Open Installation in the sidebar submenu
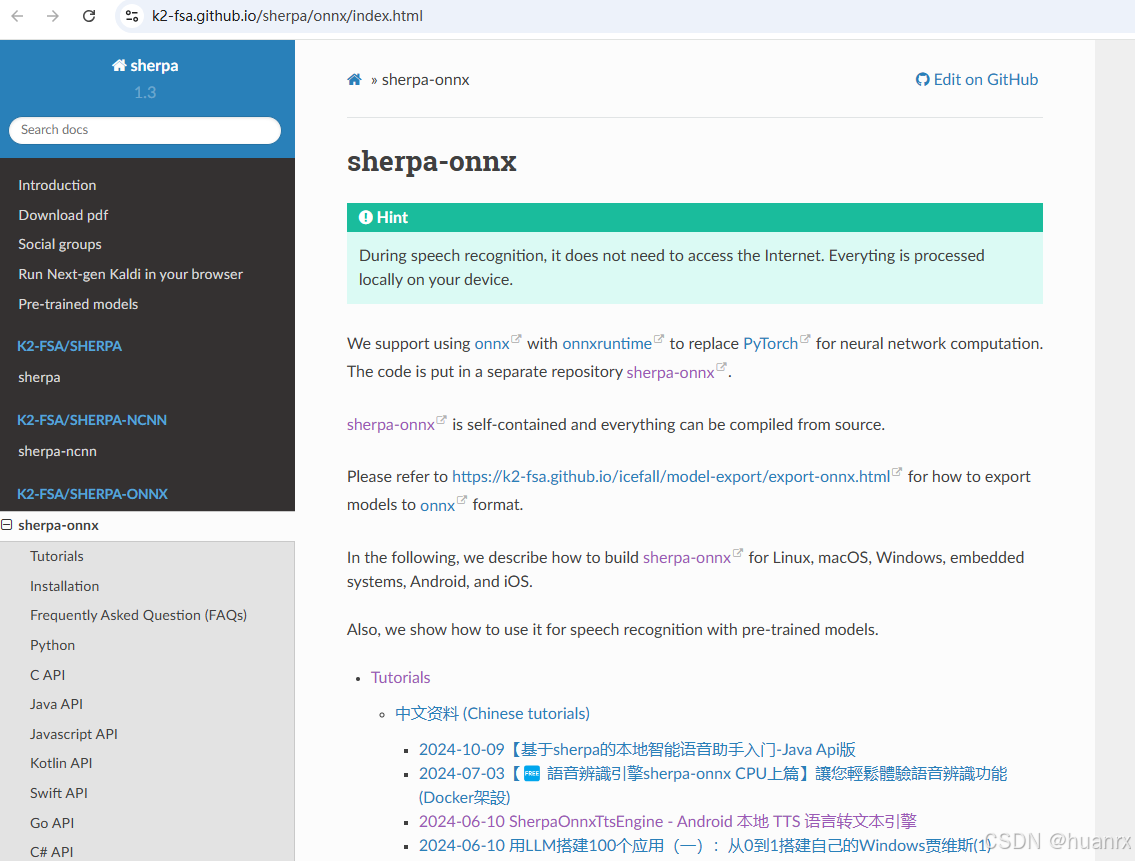 click(x=64, y=586)
